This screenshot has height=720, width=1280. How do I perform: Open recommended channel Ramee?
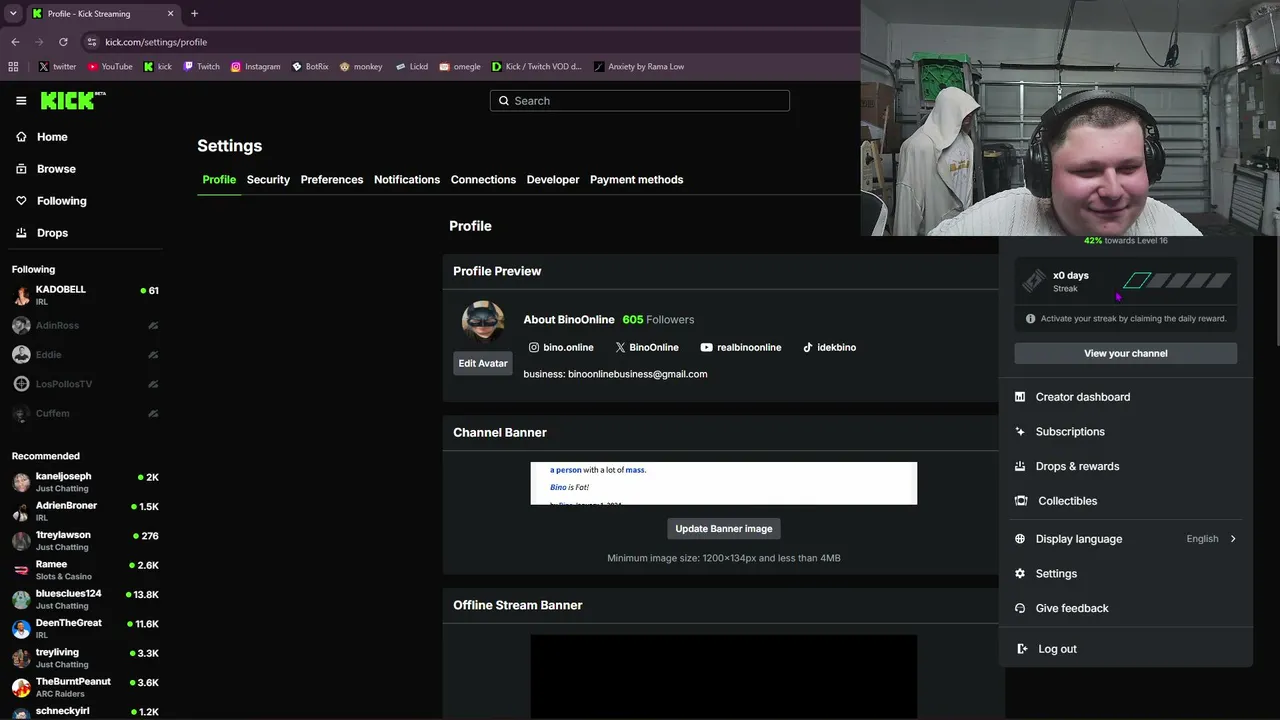85,570
